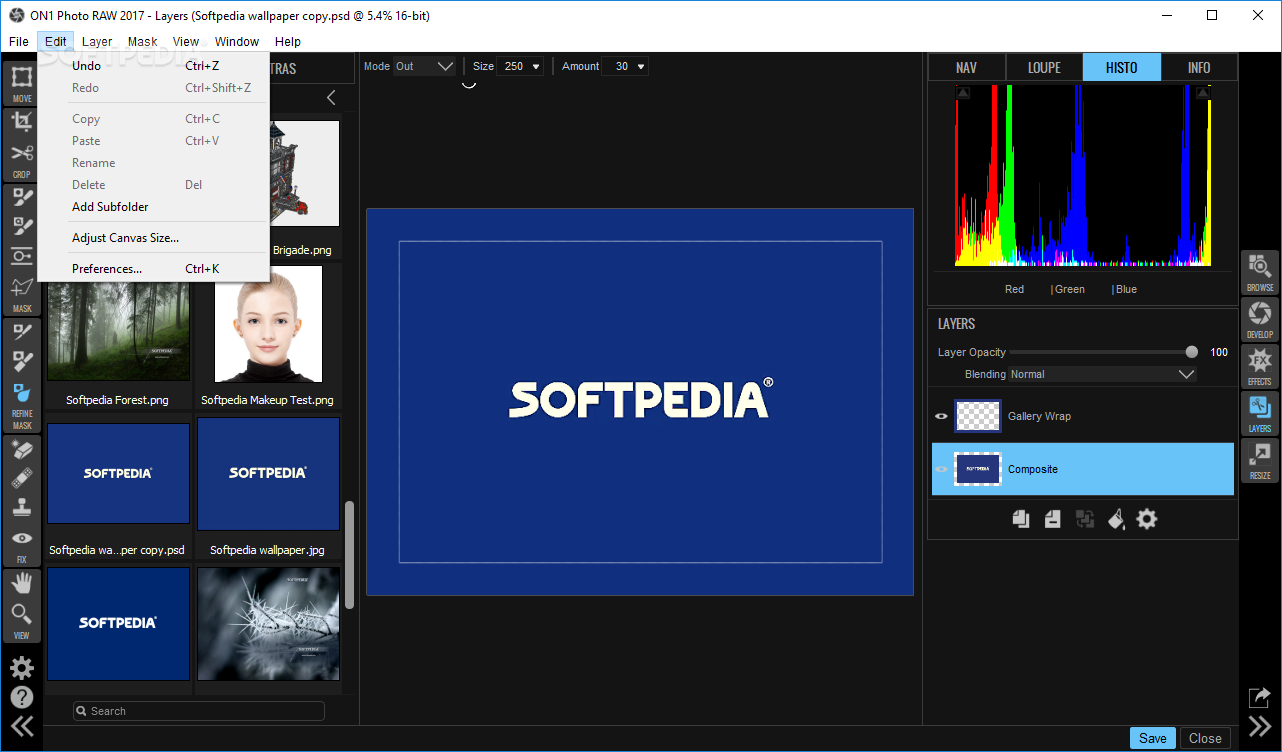Image resolution: width=1282 pixels, height=752 pixels.
Task: Toggle highlight clipping warning in histogram
Action: tap(1204, 93)
